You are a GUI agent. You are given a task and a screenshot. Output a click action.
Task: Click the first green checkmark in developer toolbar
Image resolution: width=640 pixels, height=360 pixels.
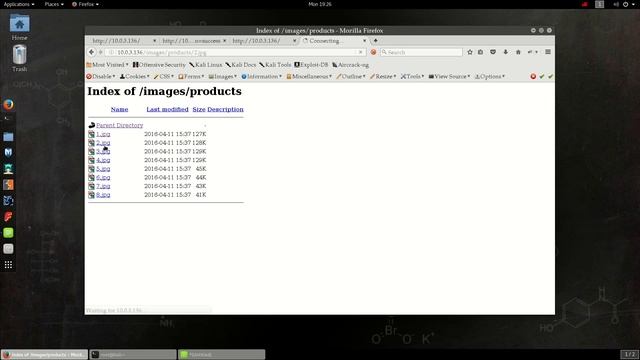click(542, 77)
